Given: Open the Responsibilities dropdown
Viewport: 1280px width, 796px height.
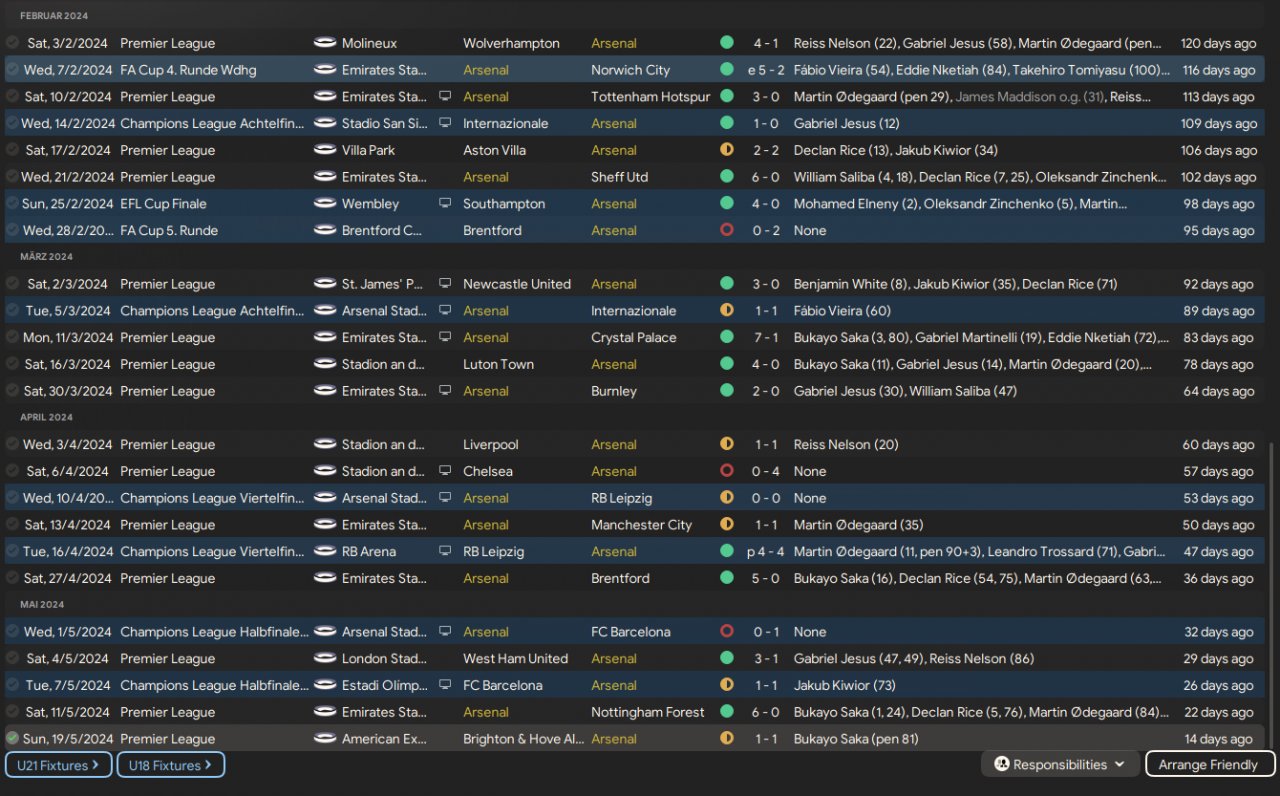Looking at the screenshot, I should [x=1060, y=765].
